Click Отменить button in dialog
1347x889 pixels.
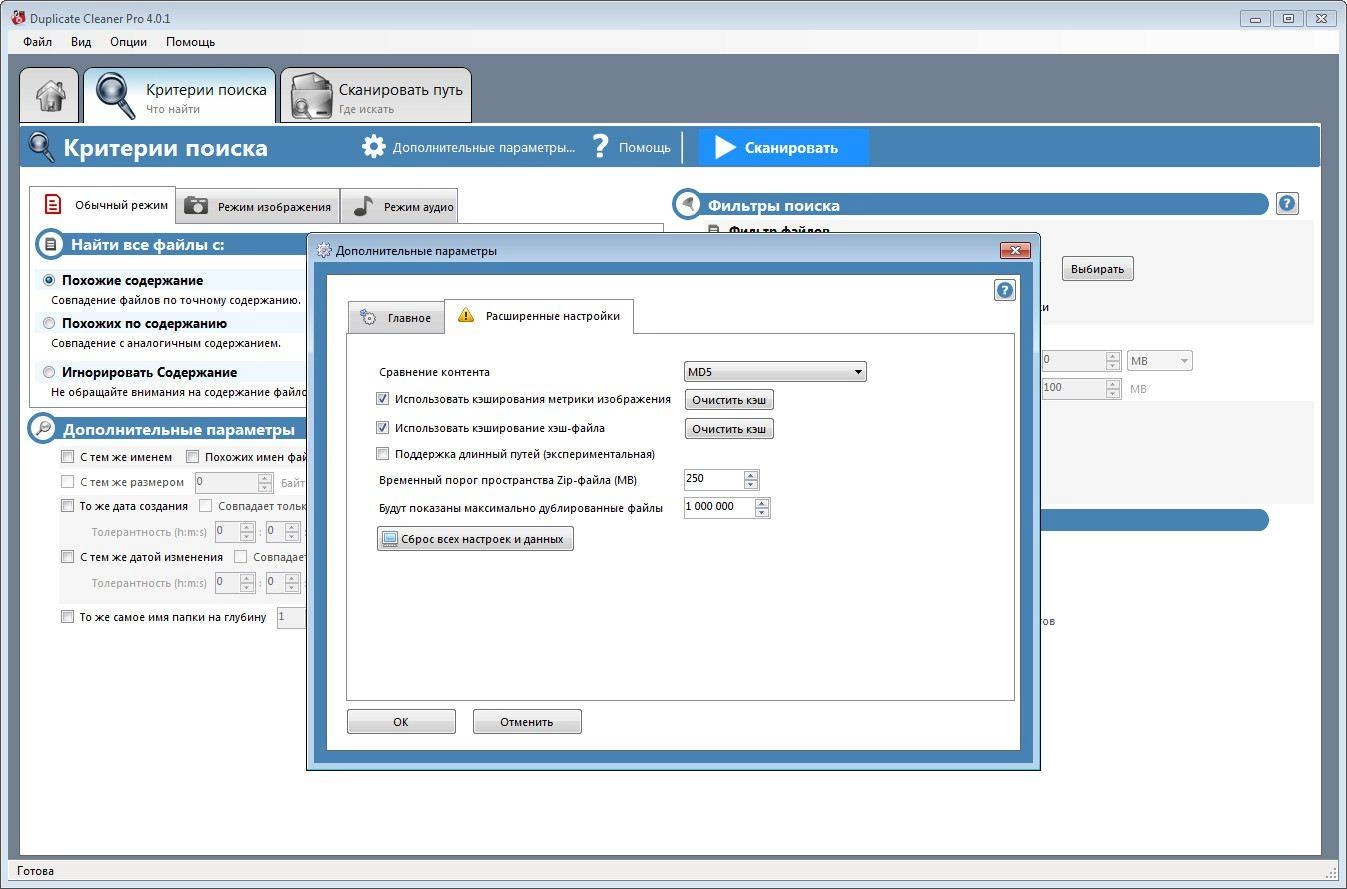[527, 722]
